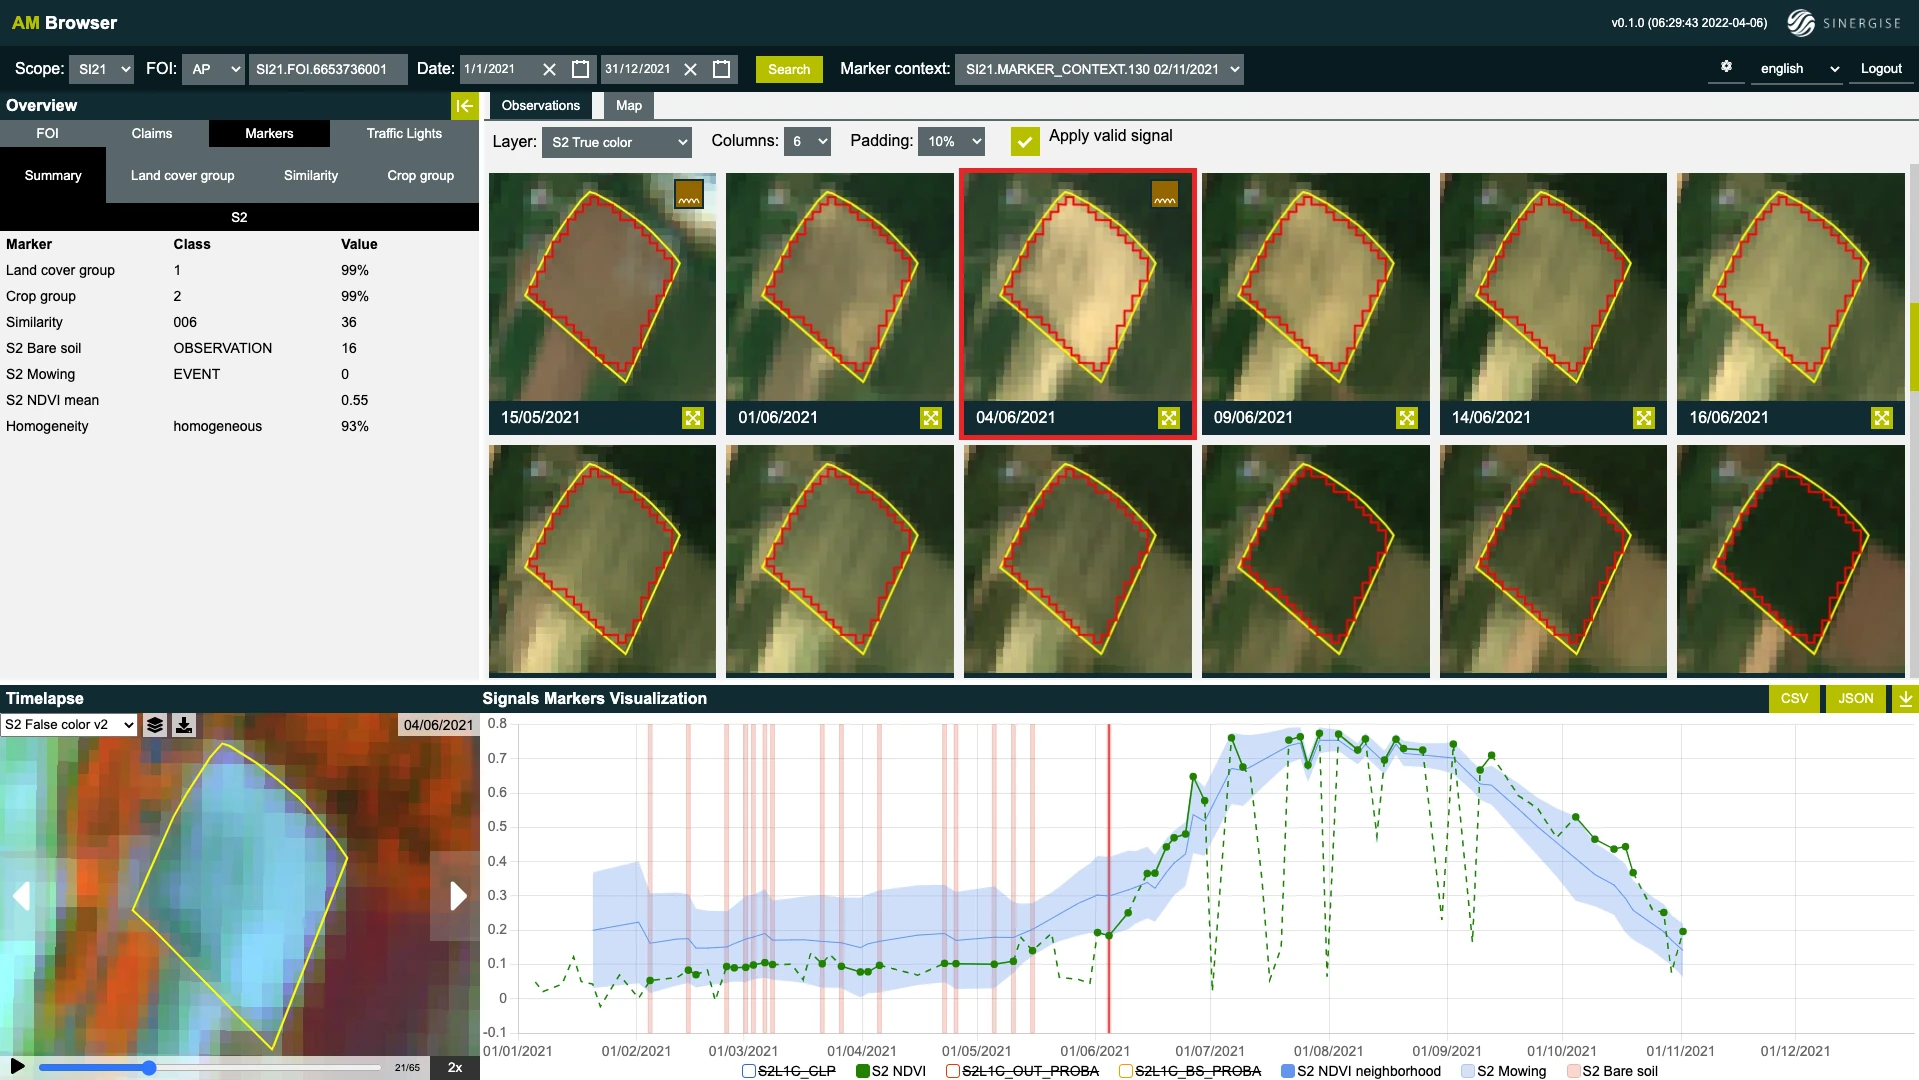Clear the end date 31/12/2021
1919x1080 pixels.
[690, 69]
